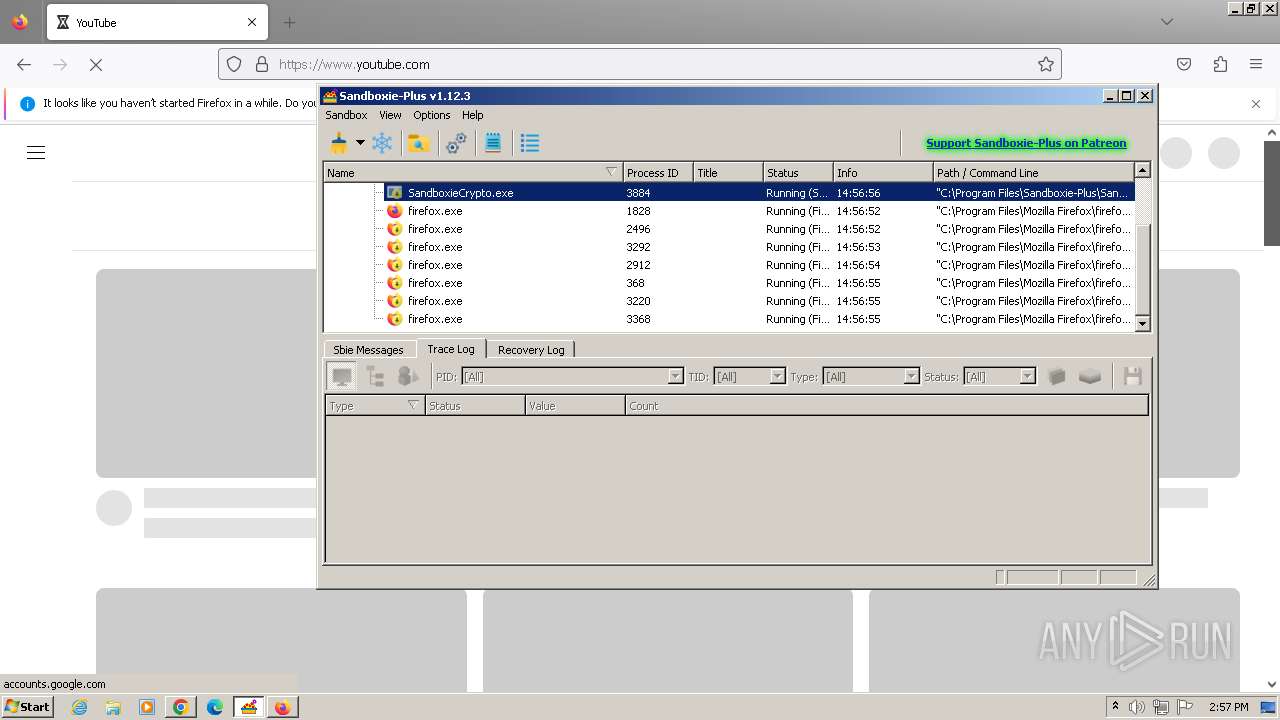
Task: Sort by the Status column header in process list
Action: coord(798,173)
